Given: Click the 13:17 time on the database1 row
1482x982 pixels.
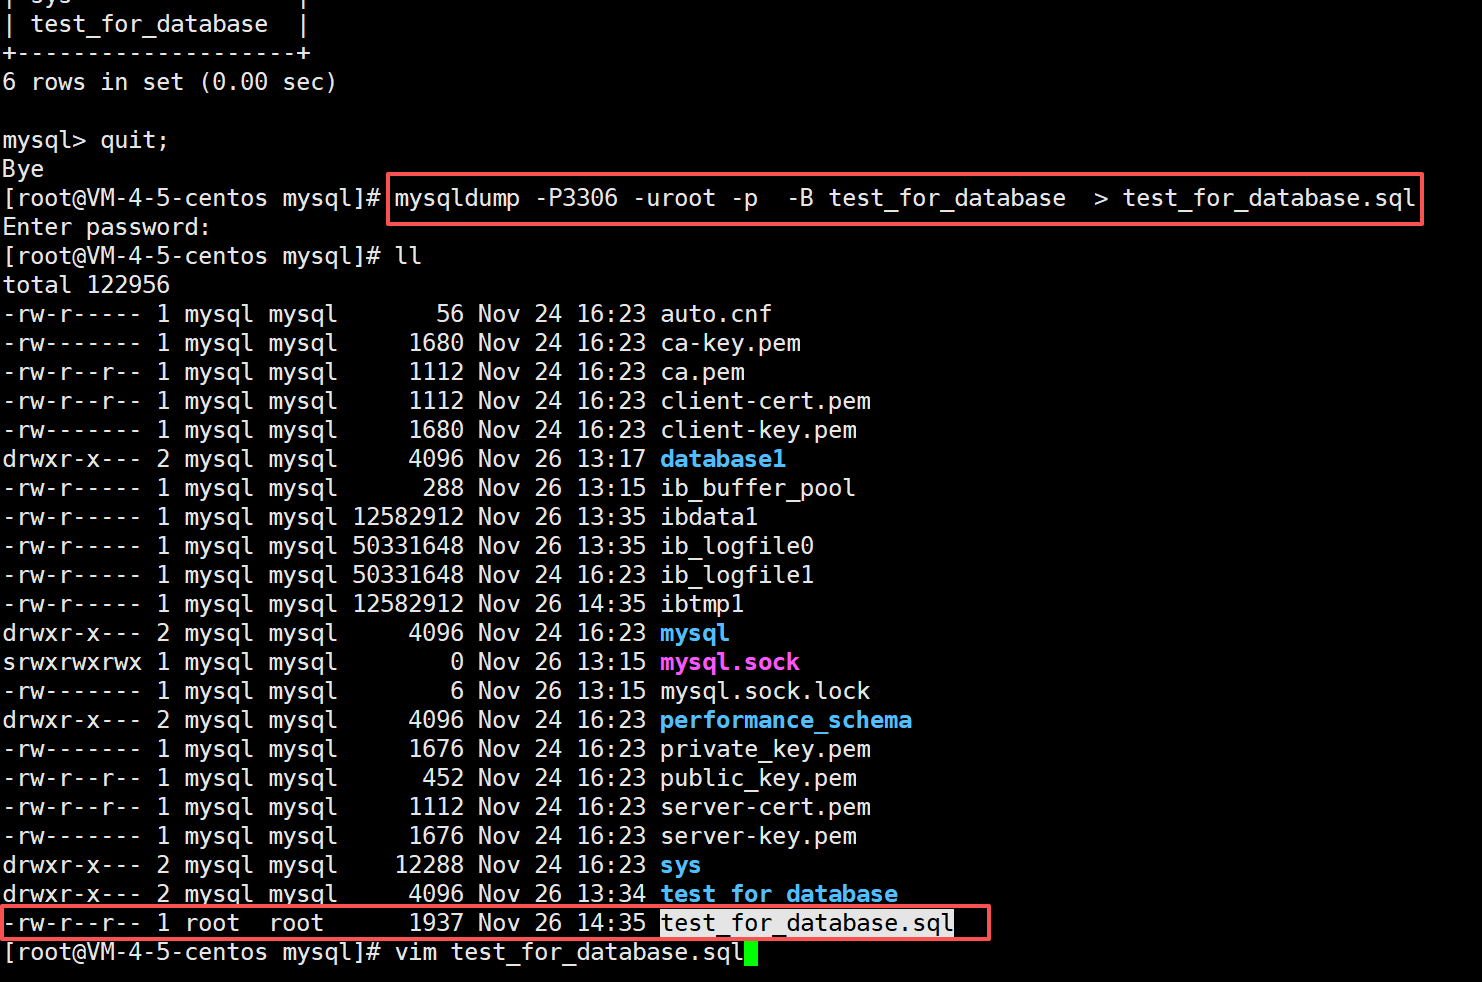Looking at the screenshot, I should pos(611,459).
